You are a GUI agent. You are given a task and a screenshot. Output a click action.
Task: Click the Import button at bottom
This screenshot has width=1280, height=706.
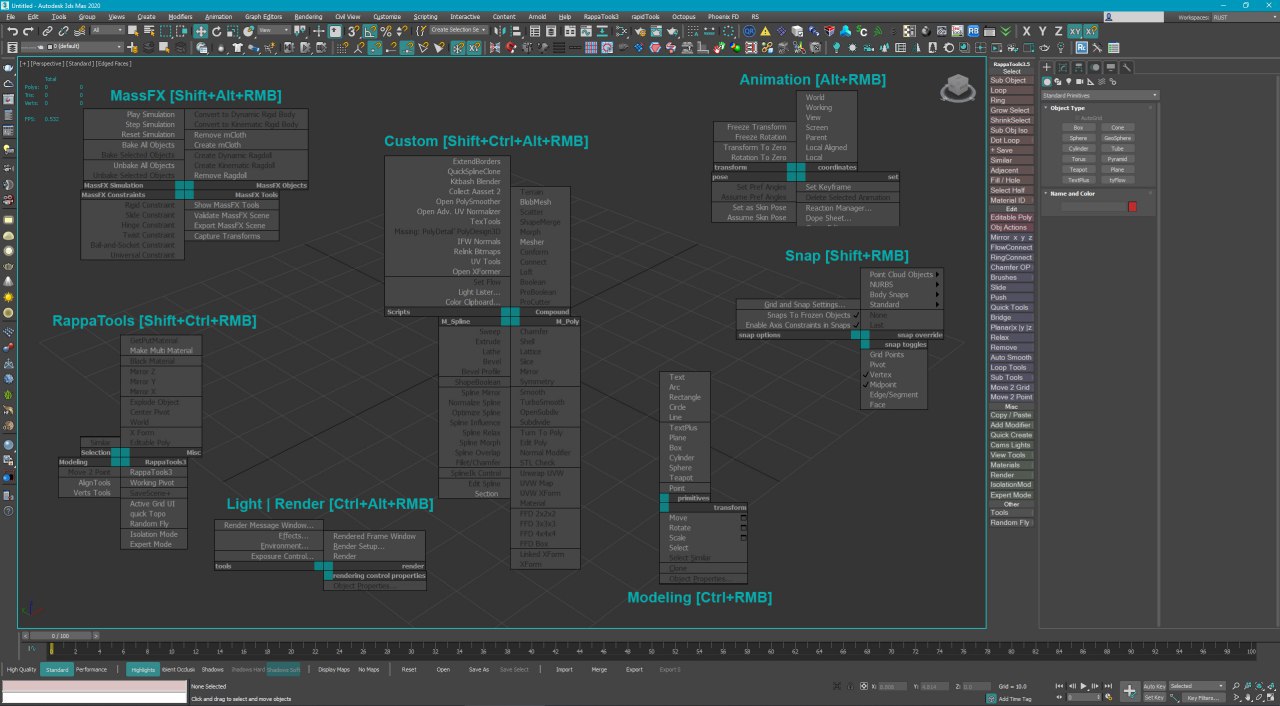point(564,670)
